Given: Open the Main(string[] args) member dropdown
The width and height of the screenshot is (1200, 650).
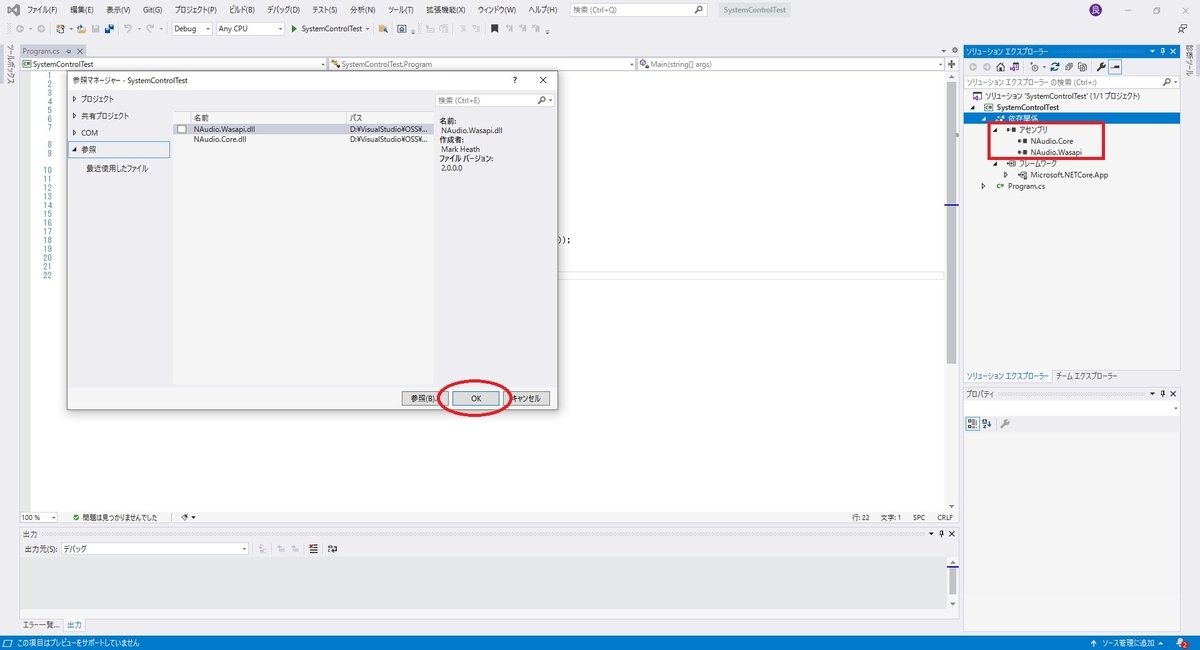Looking at the screenshot, I should 792,64.
